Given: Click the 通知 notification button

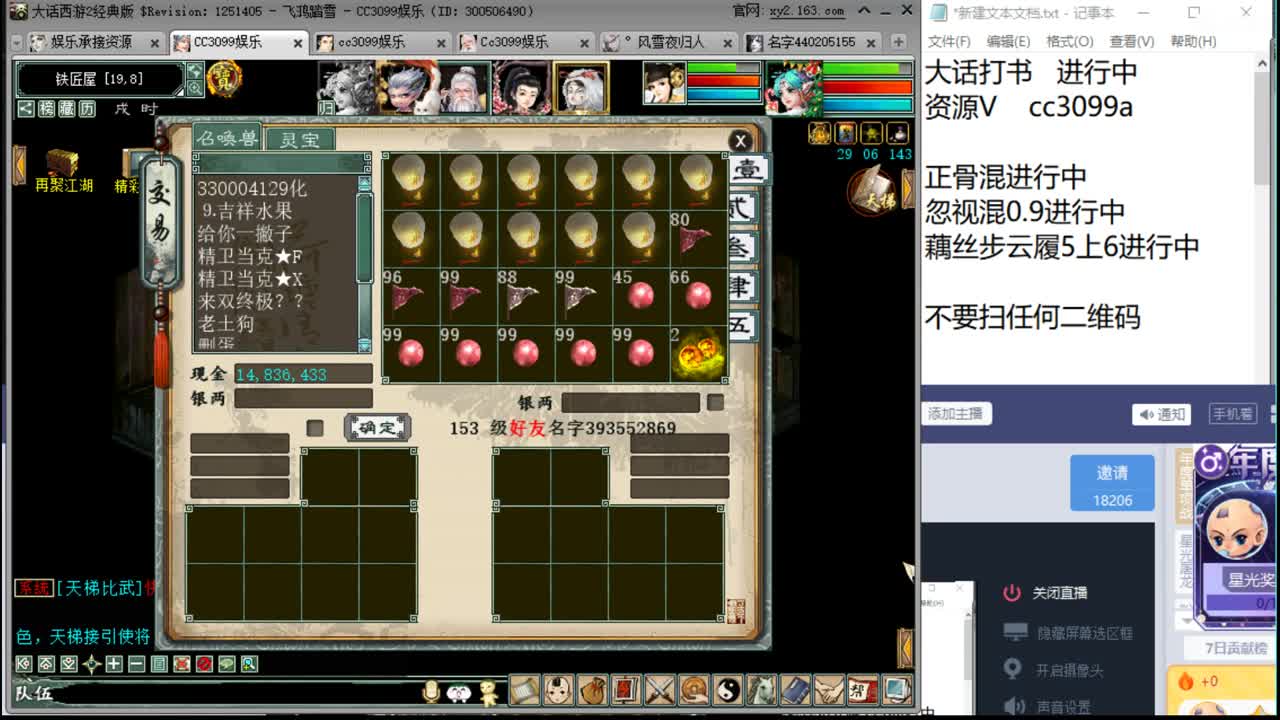Looking at the screenshot, I should 1161,414.
